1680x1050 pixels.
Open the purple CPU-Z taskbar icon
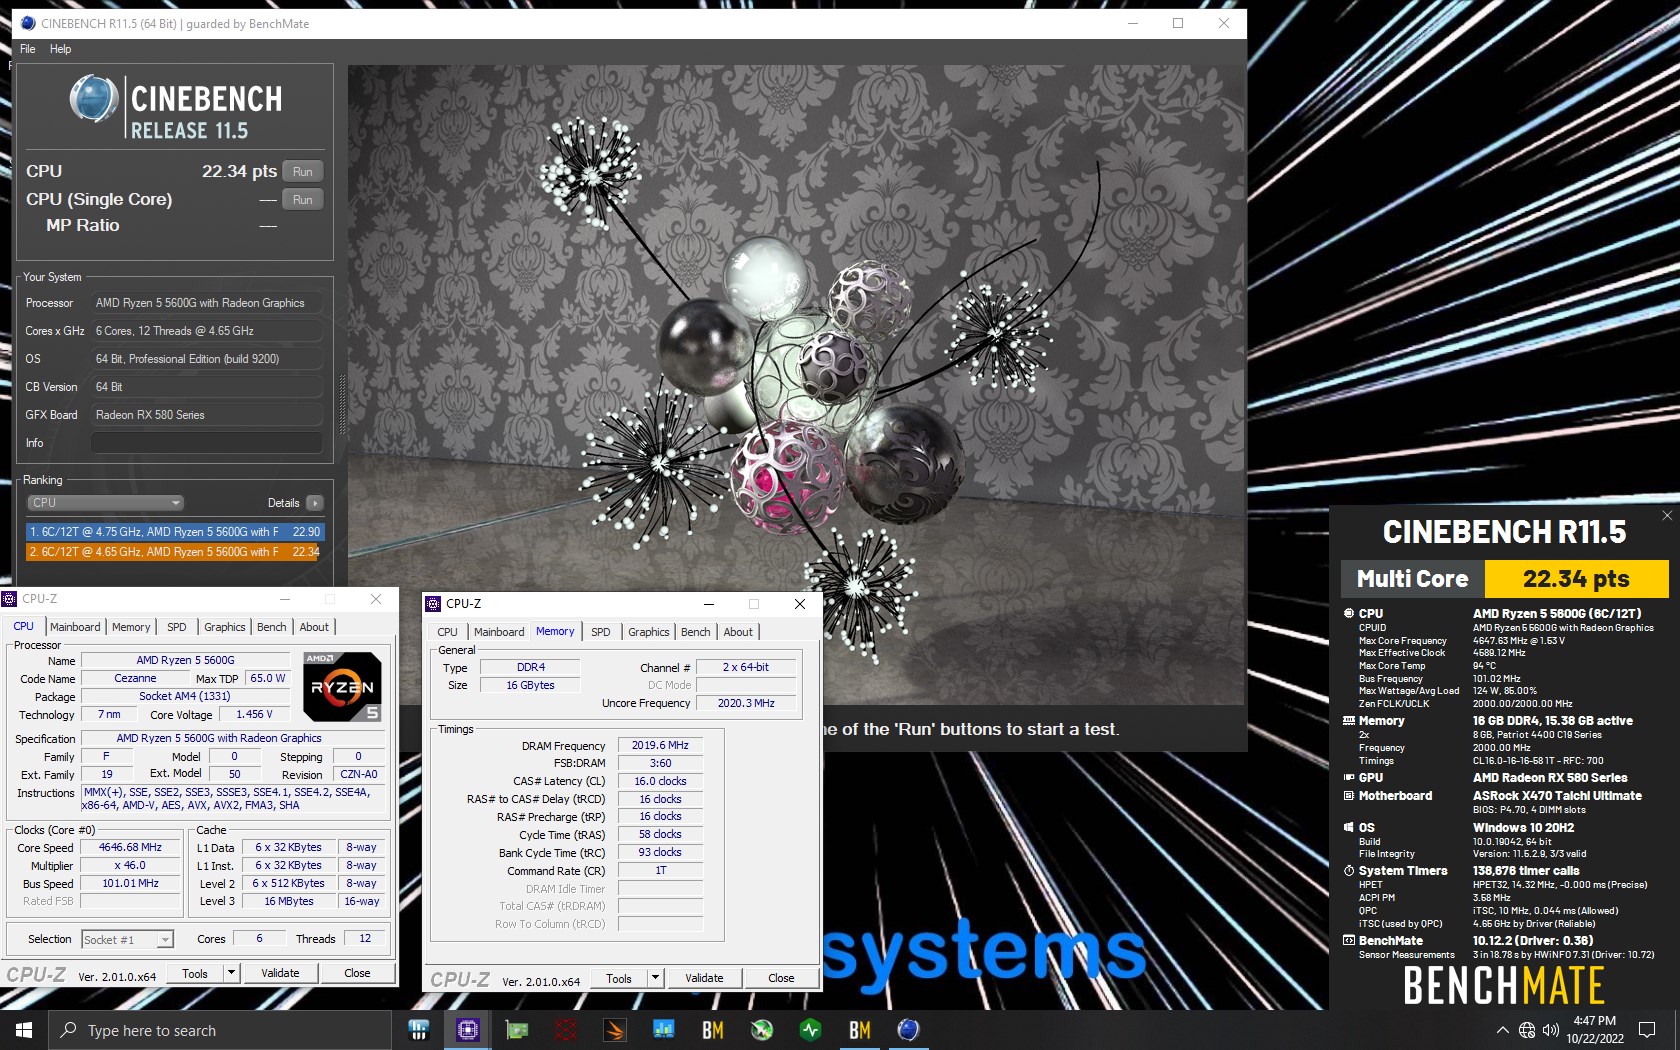(467, 1030)
